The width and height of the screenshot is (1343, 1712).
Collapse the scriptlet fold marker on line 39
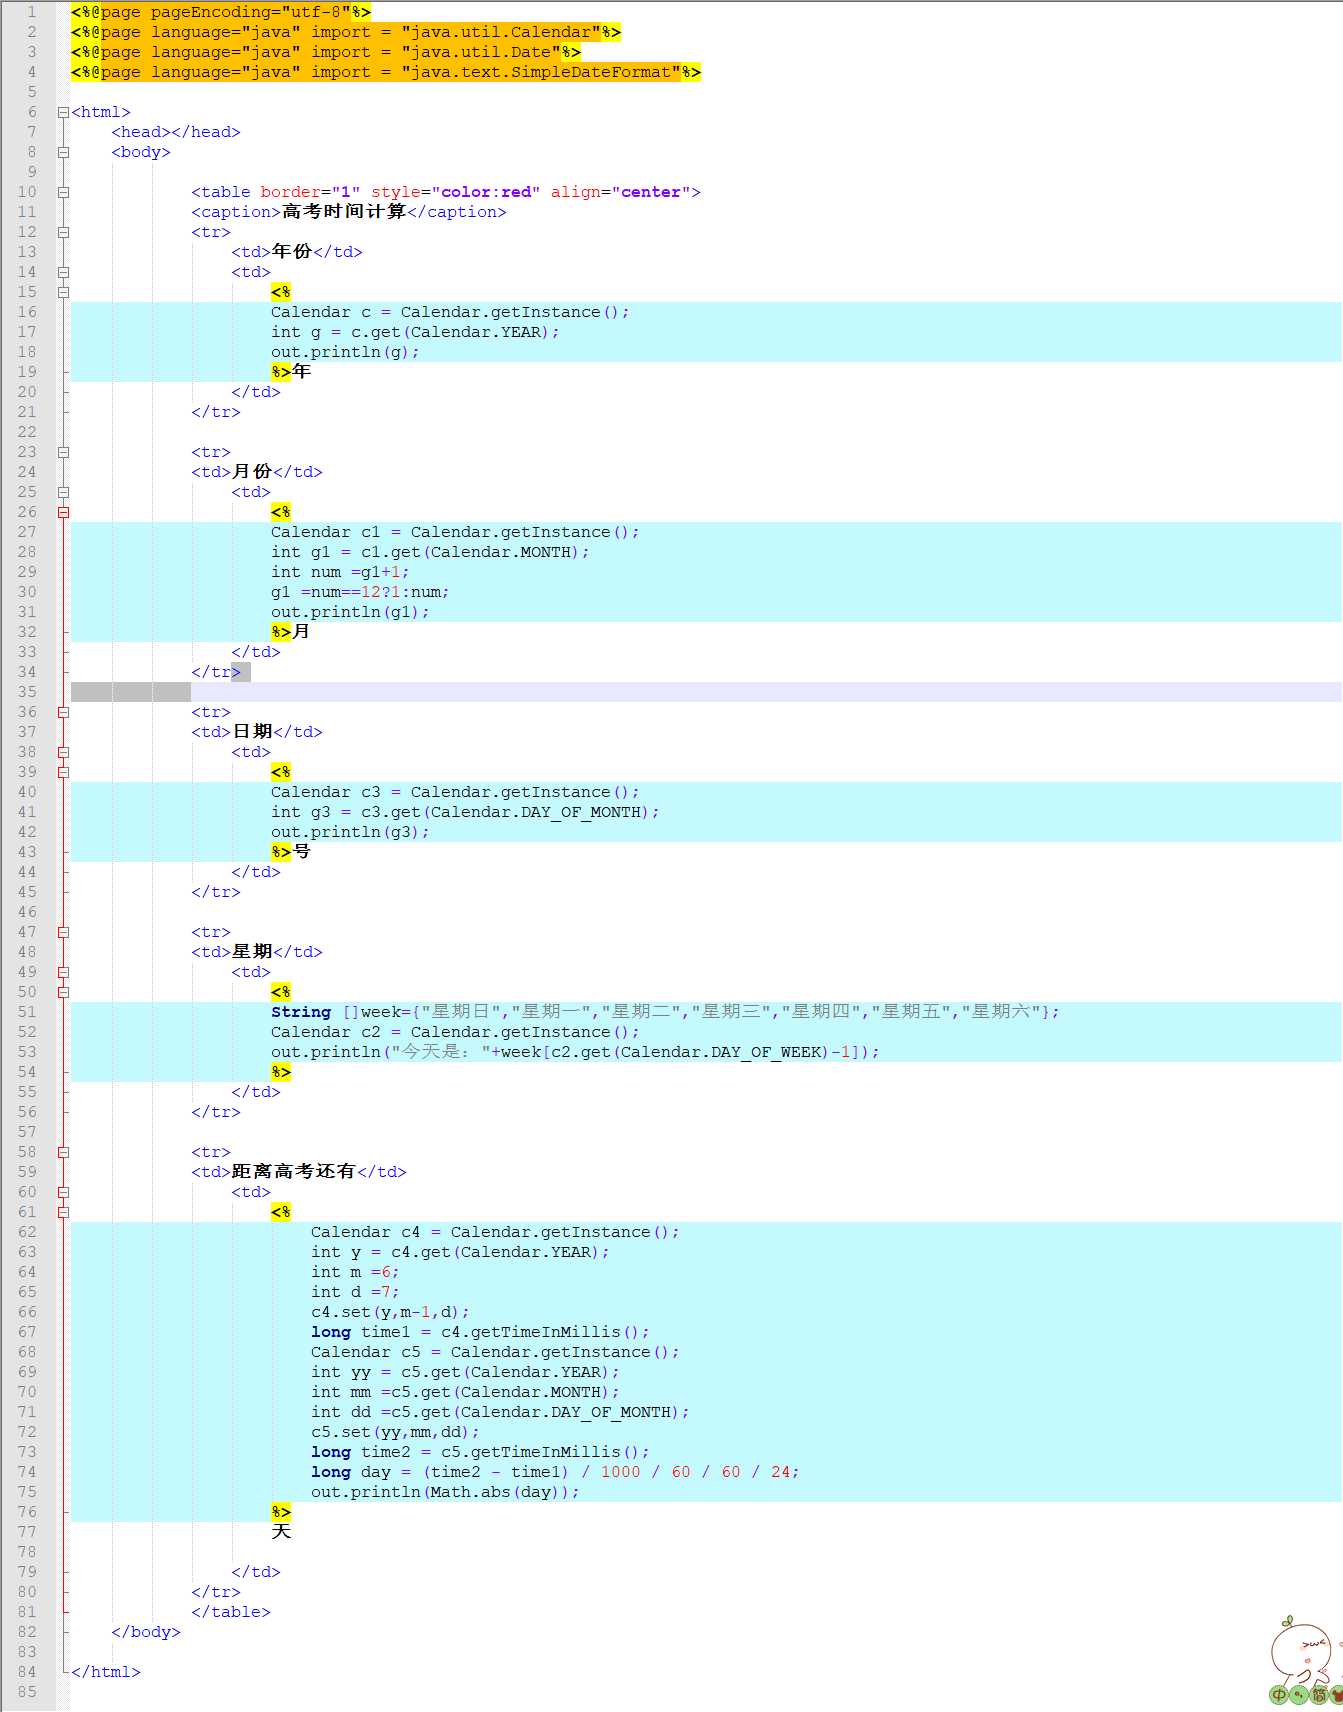click(63, 772)
